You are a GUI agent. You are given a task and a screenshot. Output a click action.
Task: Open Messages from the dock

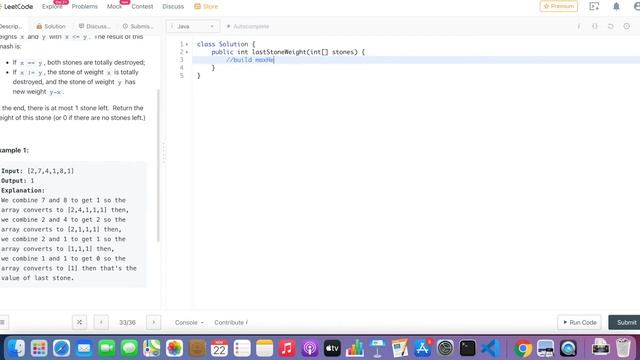coord(129,349)
